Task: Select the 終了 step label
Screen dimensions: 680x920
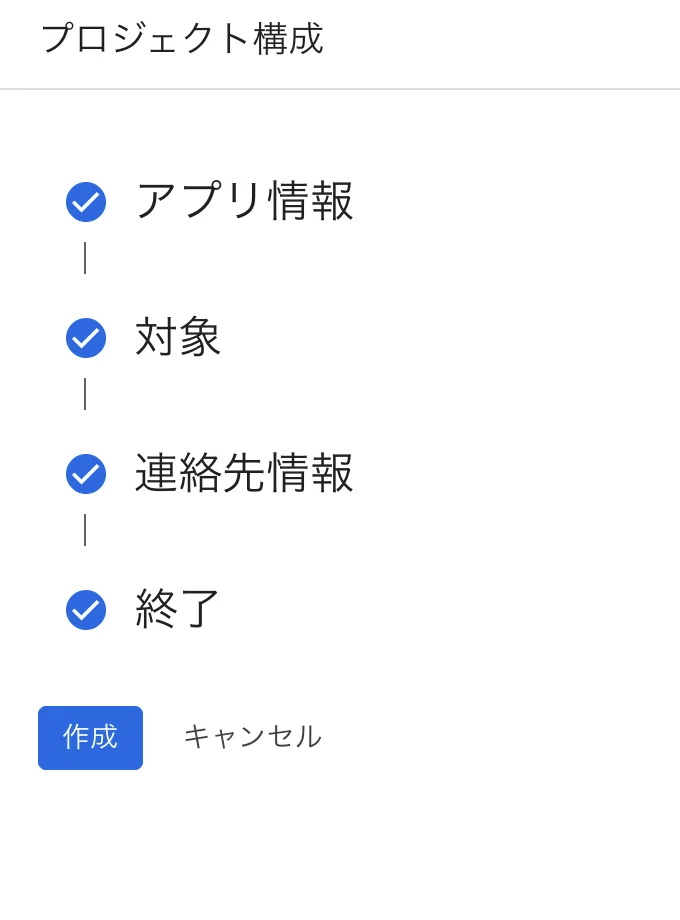Action: (177, 608)
